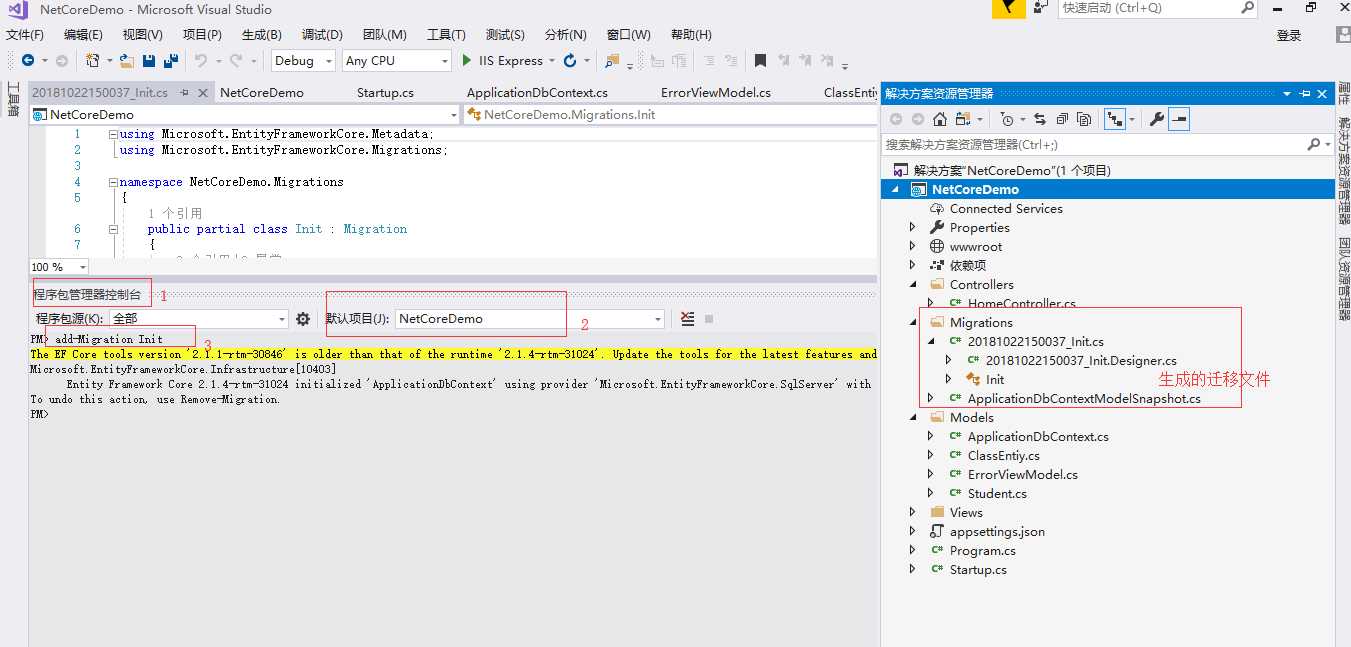Switch to the ApplicationDbContext.cs tab
Image resolution: width=1351 pixels, height=647 pixels.
tap(537, 93)
